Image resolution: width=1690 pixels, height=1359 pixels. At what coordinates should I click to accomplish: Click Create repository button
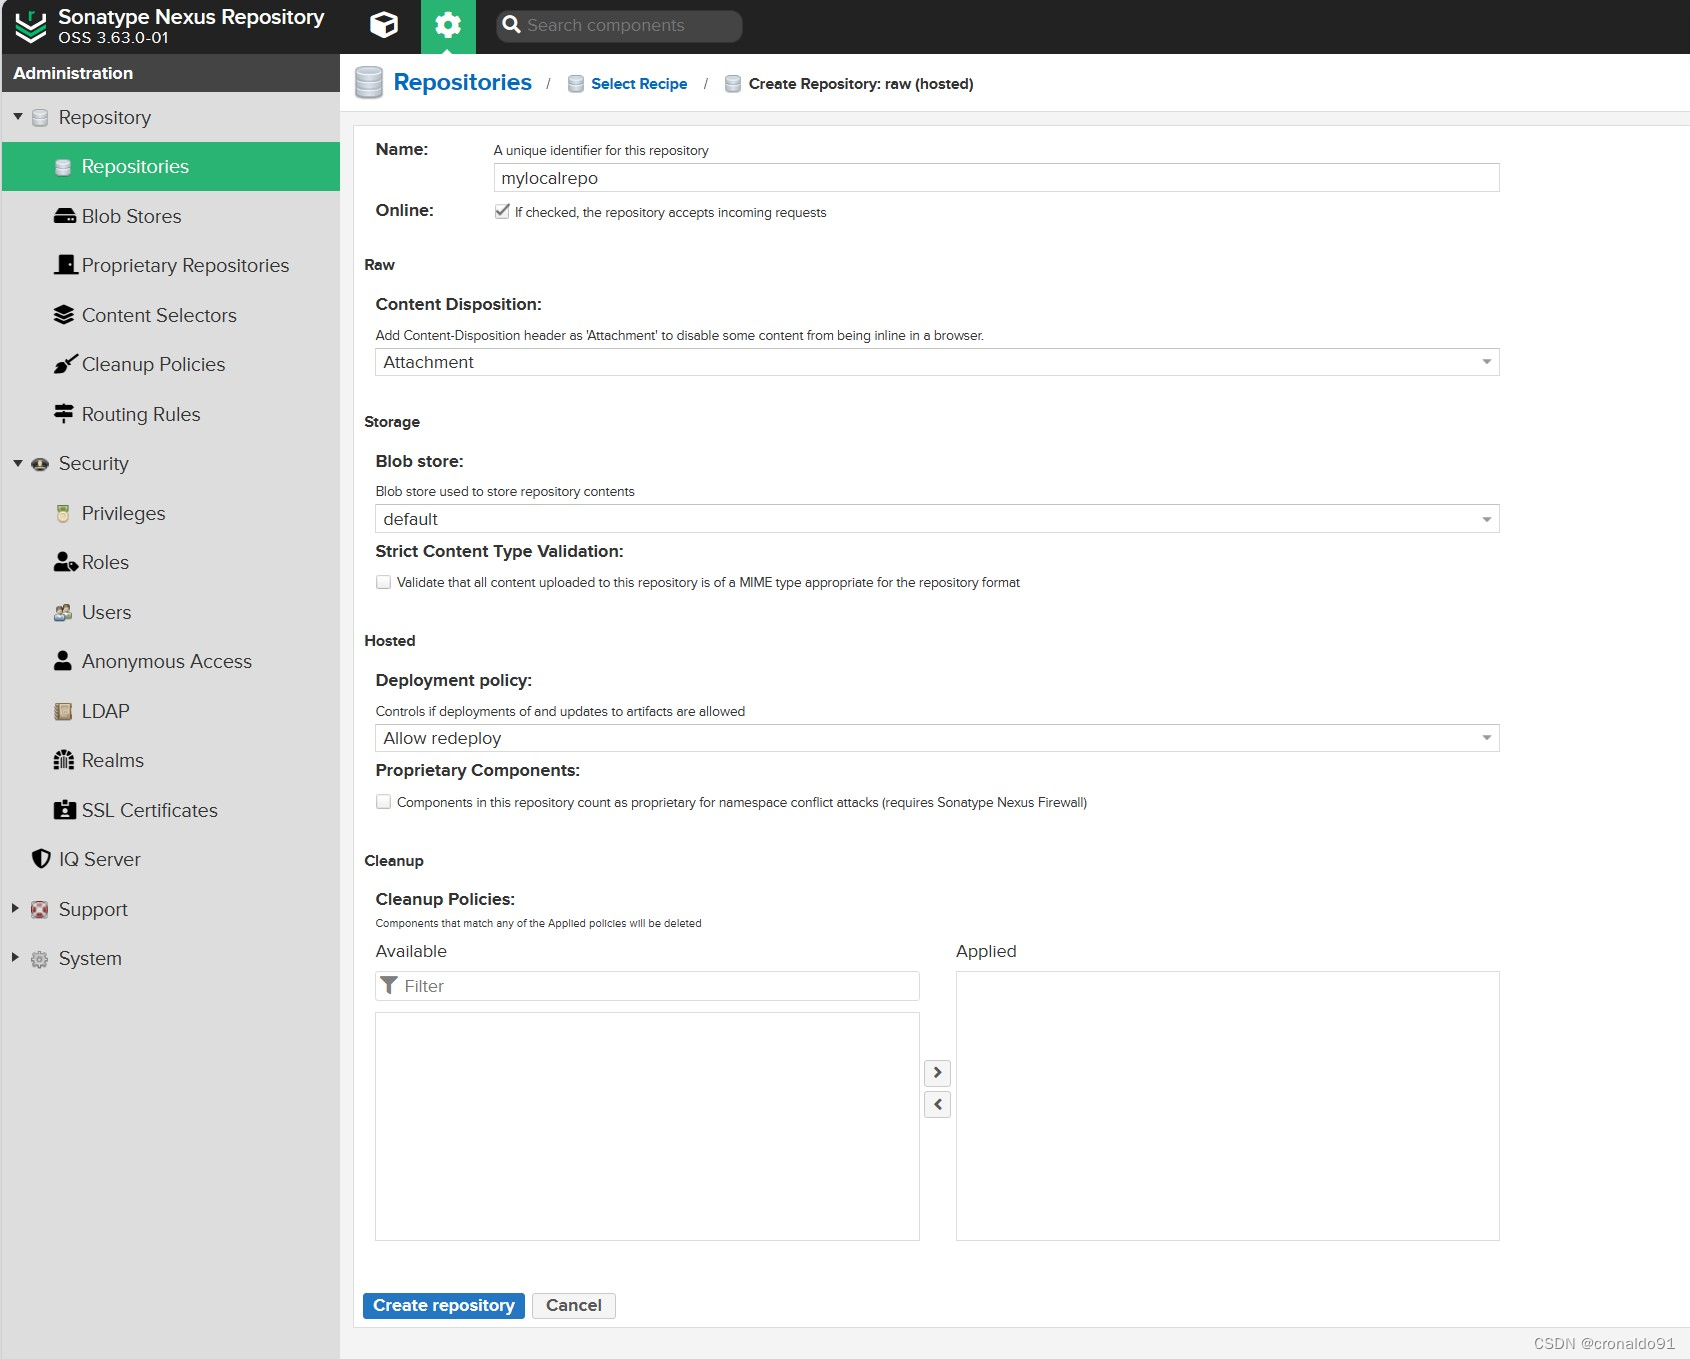pyautogui.click(x=444, y=1305)
